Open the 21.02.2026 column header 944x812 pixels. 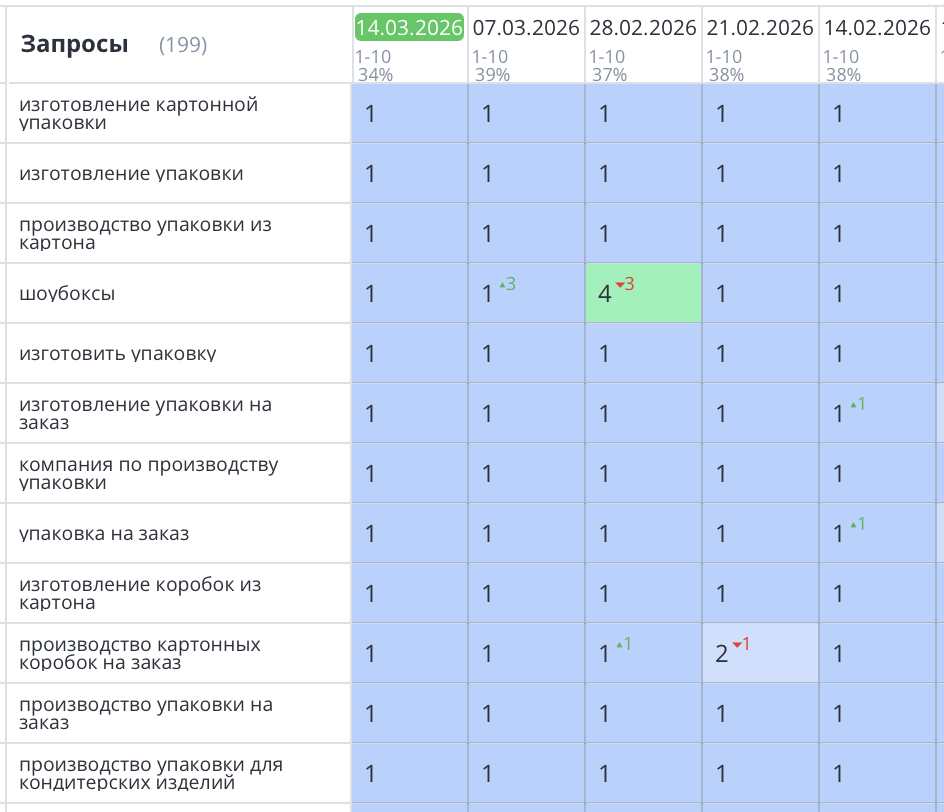[758, 28]
